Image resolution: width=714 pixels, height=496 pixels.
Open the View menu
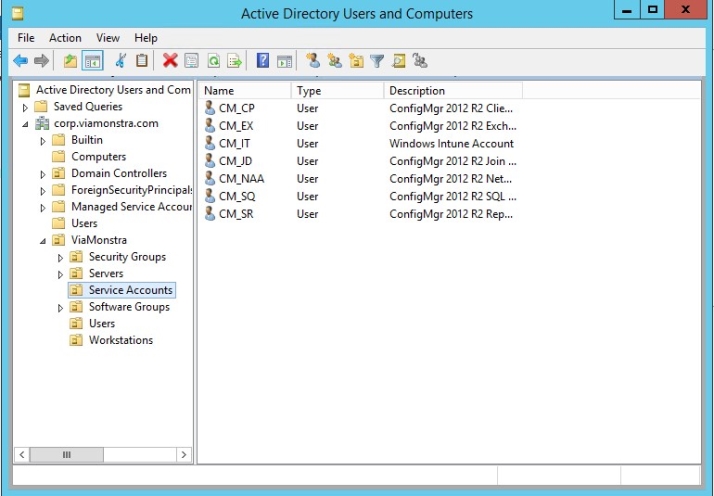(x=108, y=38)
